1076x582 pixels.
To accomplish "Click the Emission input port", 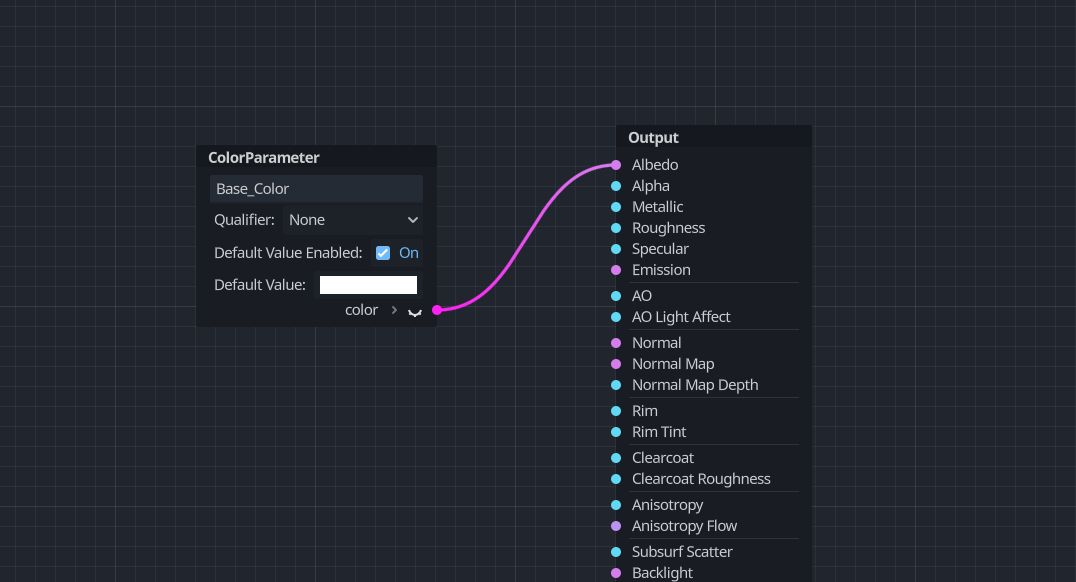I will (616, 270).
